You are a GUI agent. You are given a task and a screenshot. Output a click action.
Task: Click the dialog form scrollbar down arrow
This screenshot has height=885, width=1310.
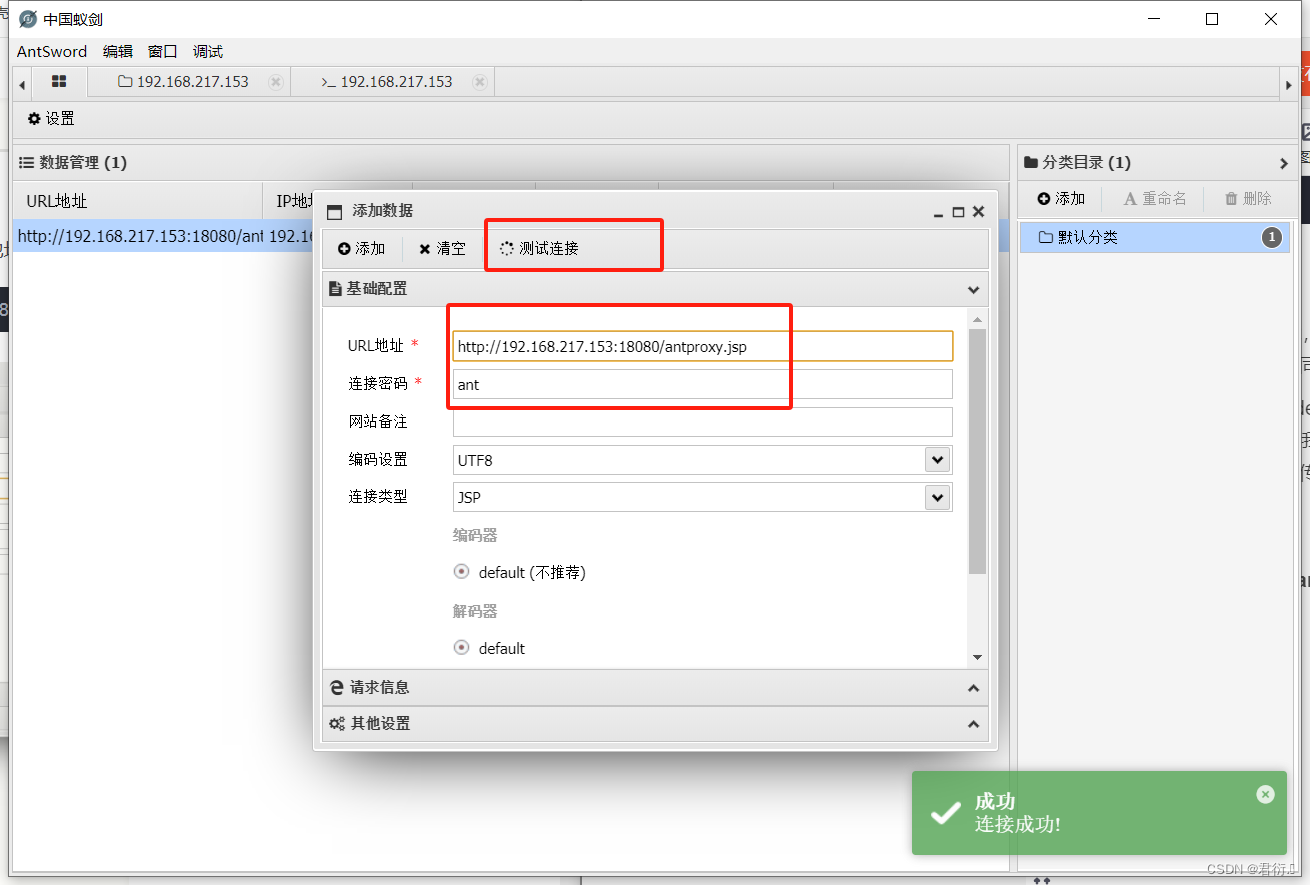click(978, 657)
